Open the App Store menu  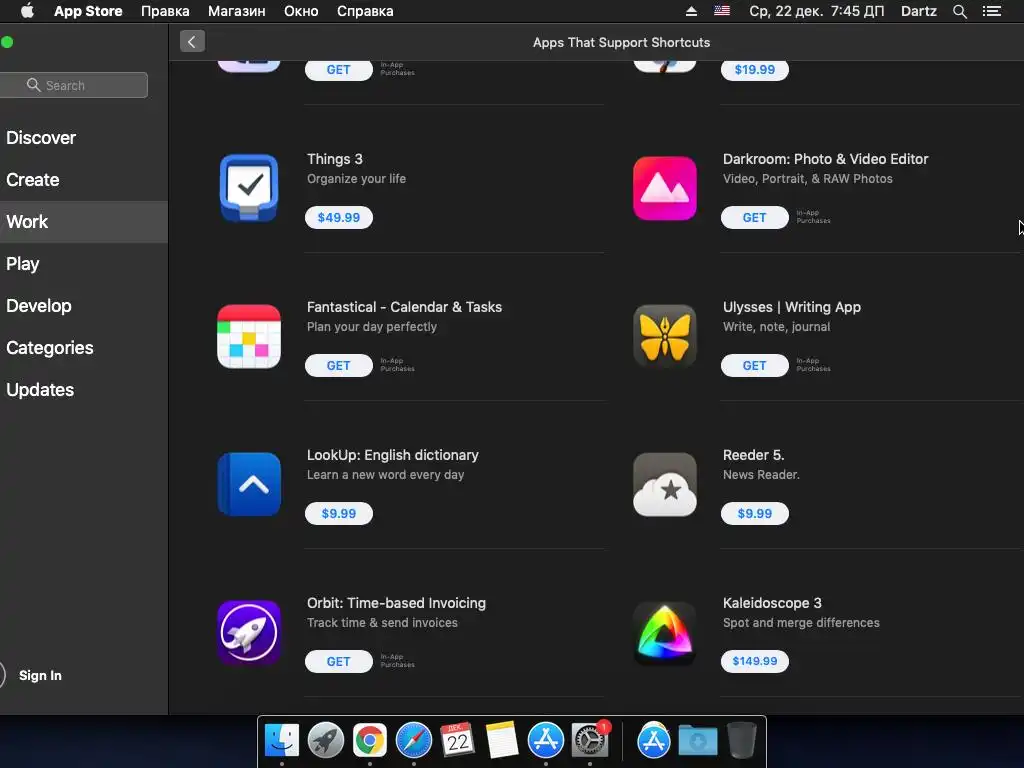coord(88,11)
